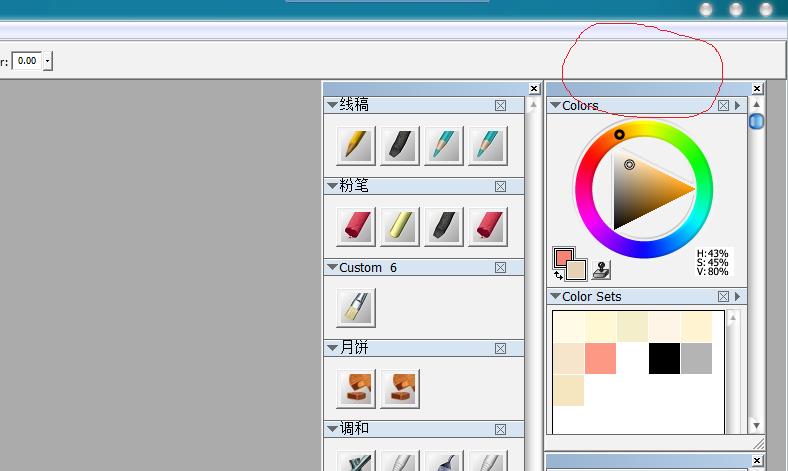The image size is (788, 471).
Task: Select the main color salmon swatch
Action: point(563,257)
